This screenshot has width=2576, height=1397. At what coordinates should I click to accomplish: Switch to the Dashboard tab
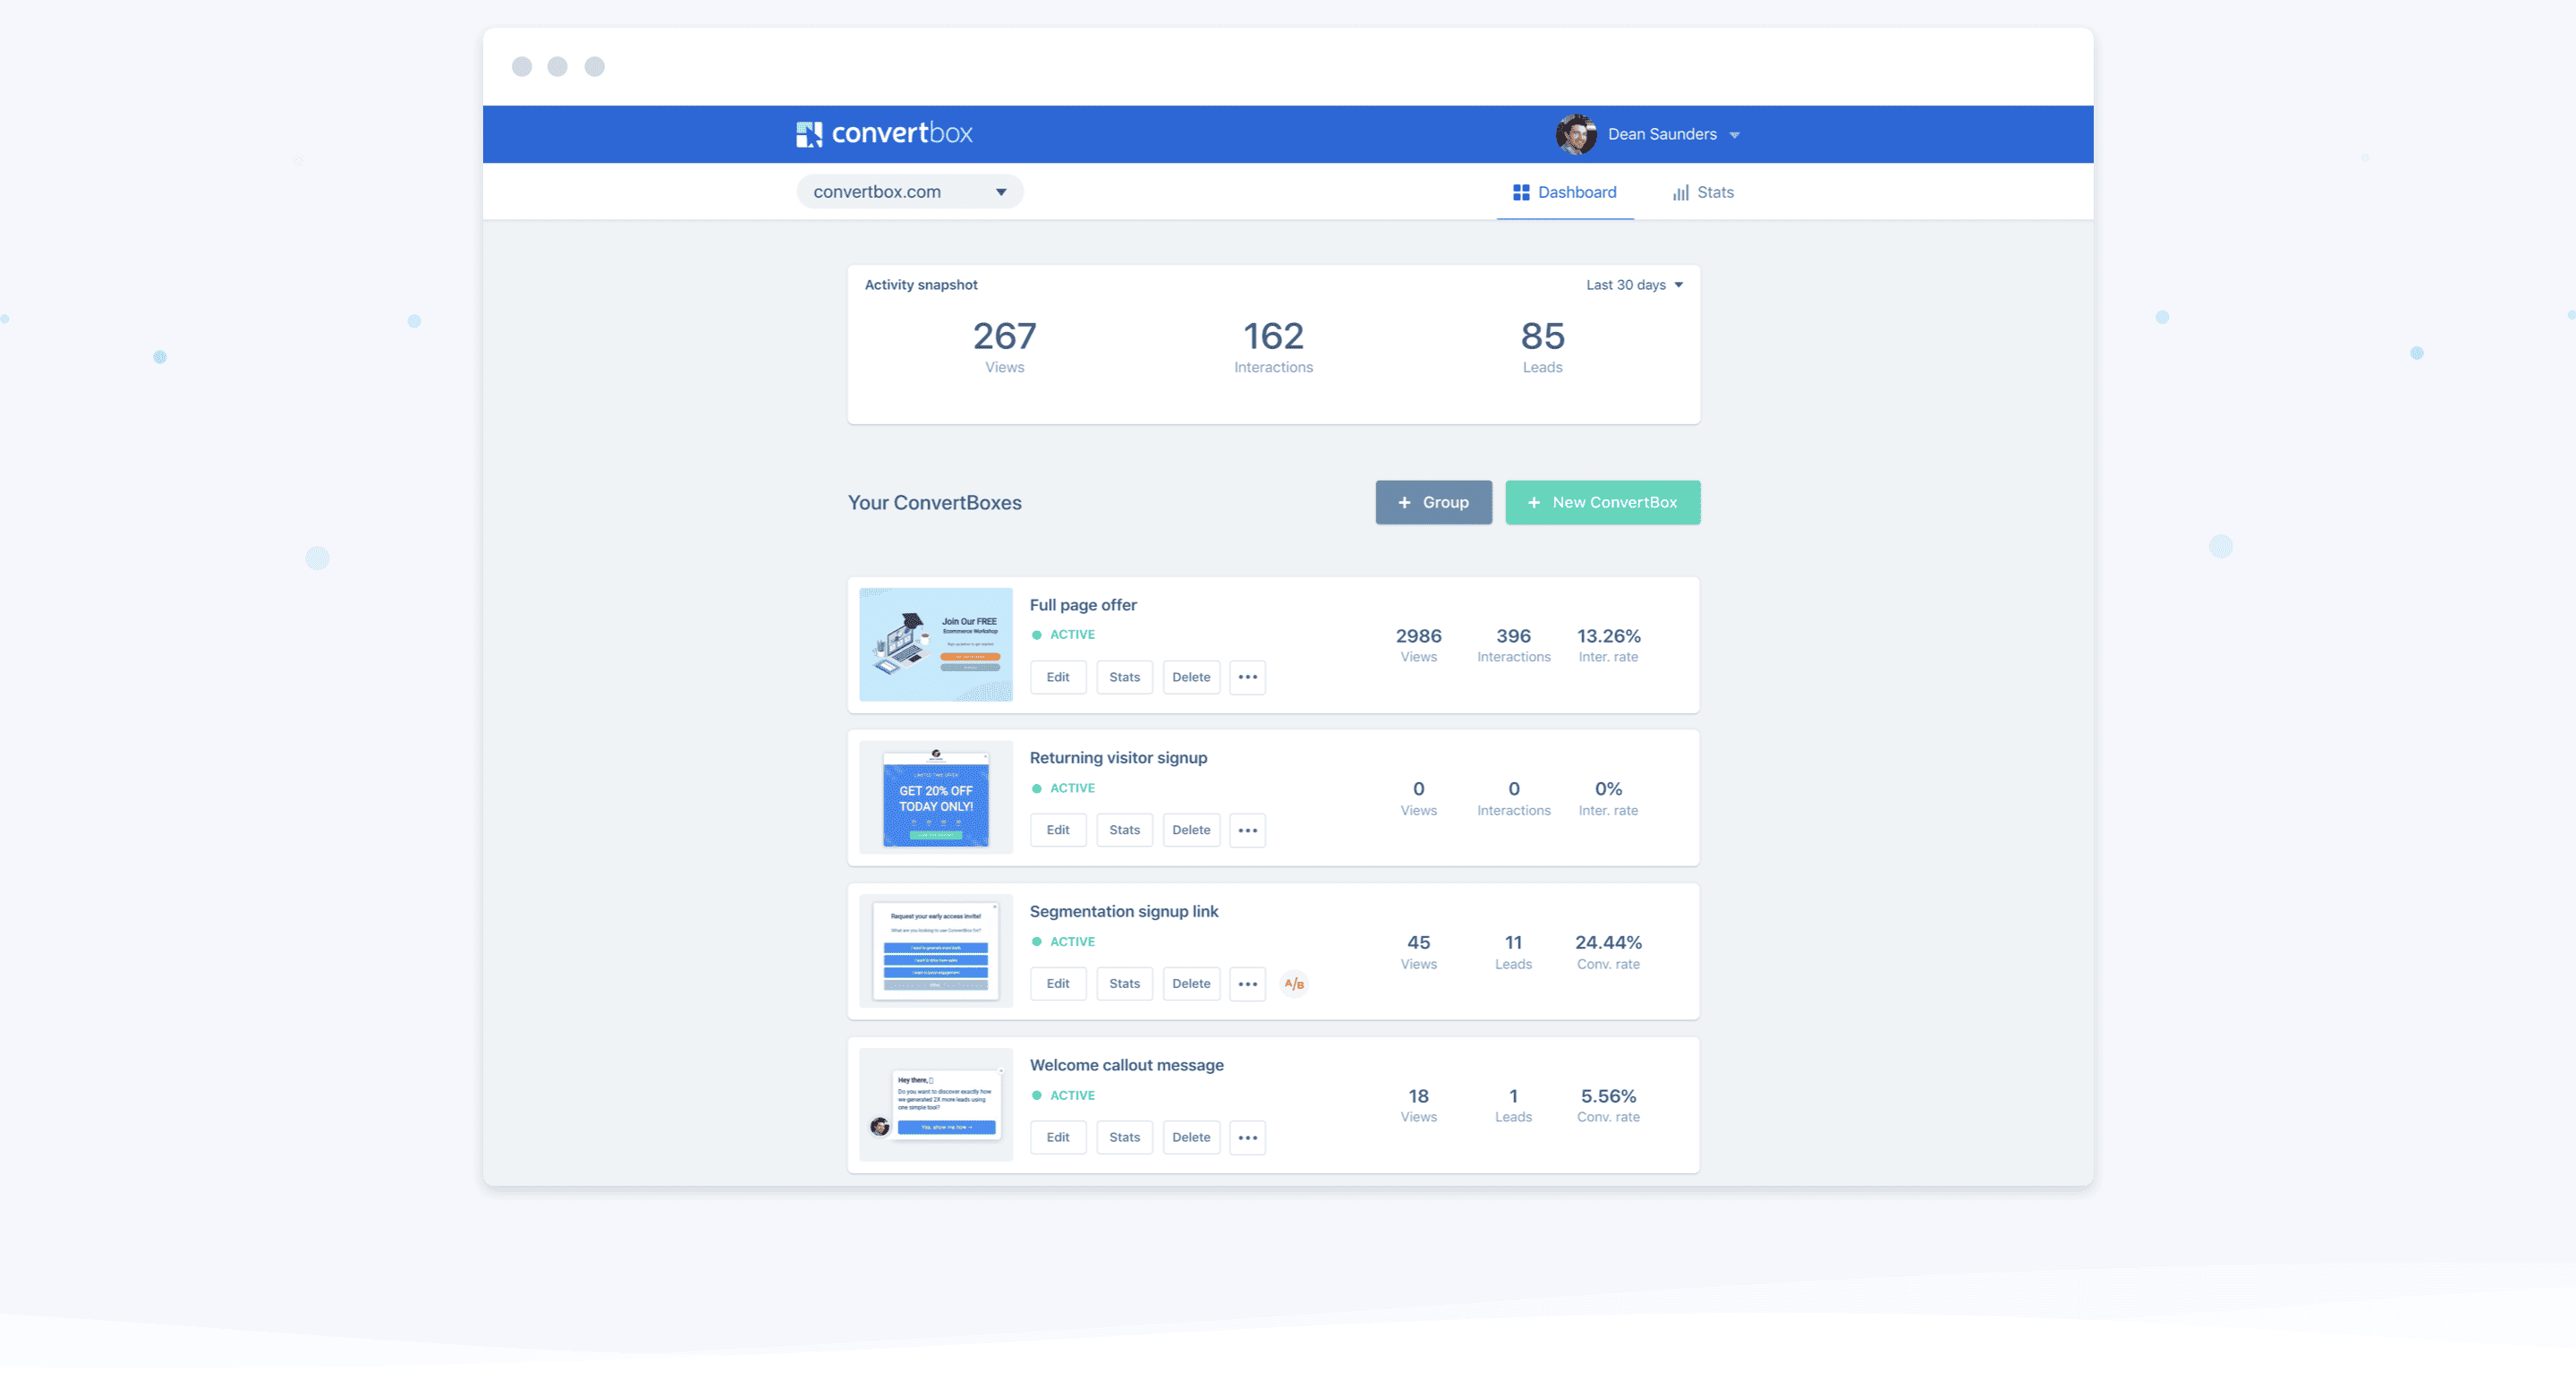[1565, 192]
